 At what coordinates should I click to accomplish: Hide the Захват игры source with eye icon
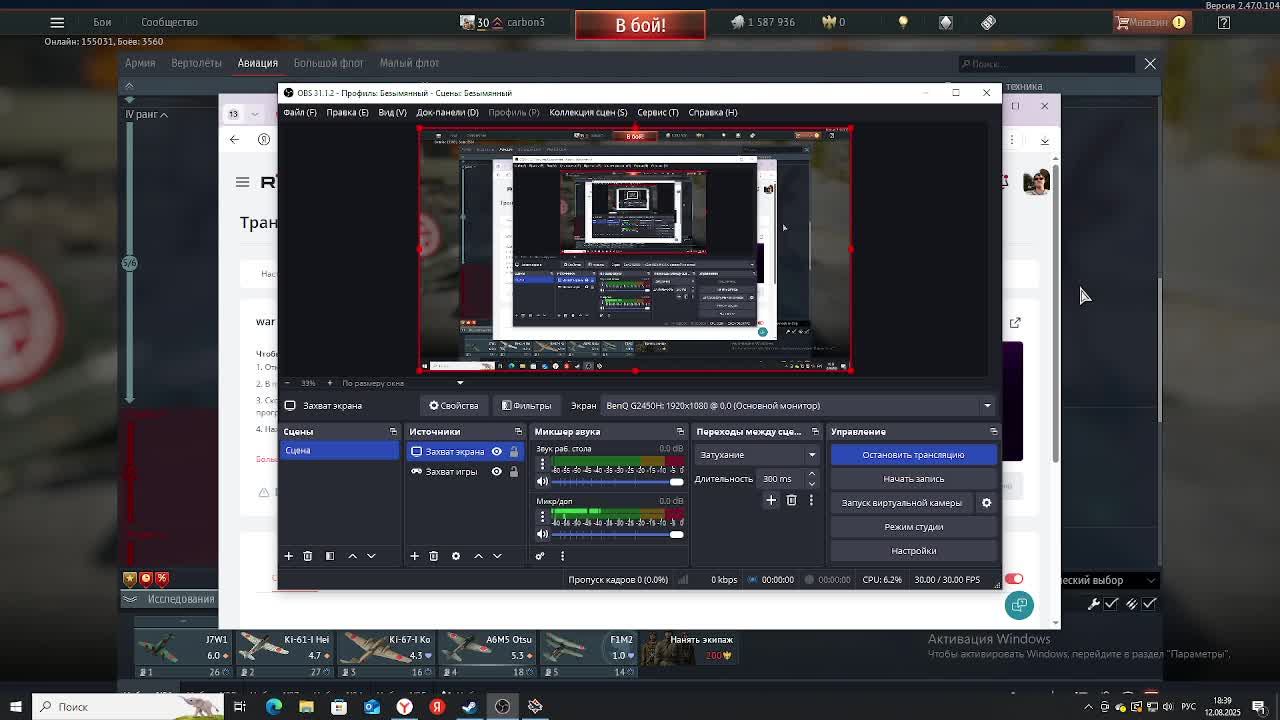coord(496,472)
